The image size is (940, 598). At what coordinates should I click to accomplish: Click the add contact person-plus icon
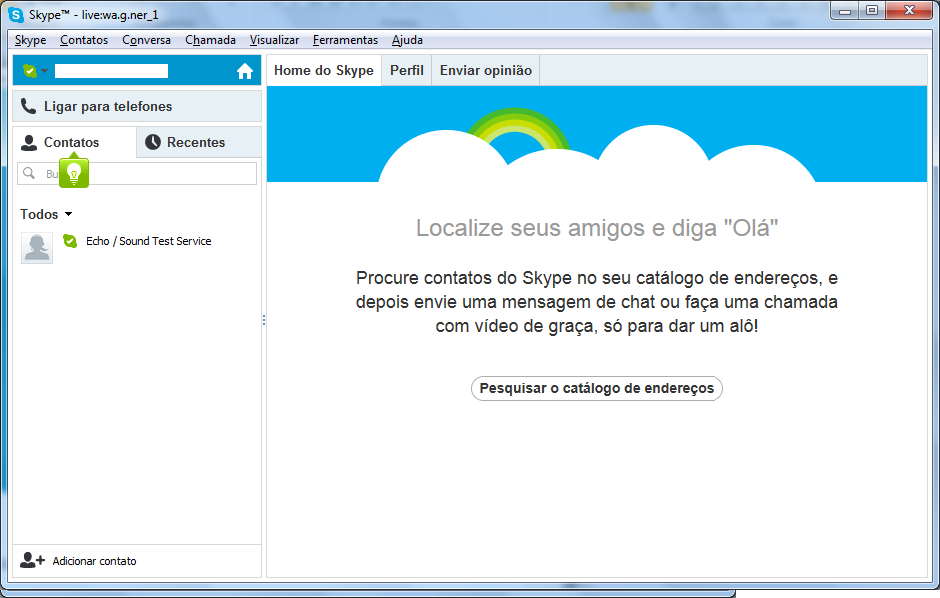click(x=32, y=560)
